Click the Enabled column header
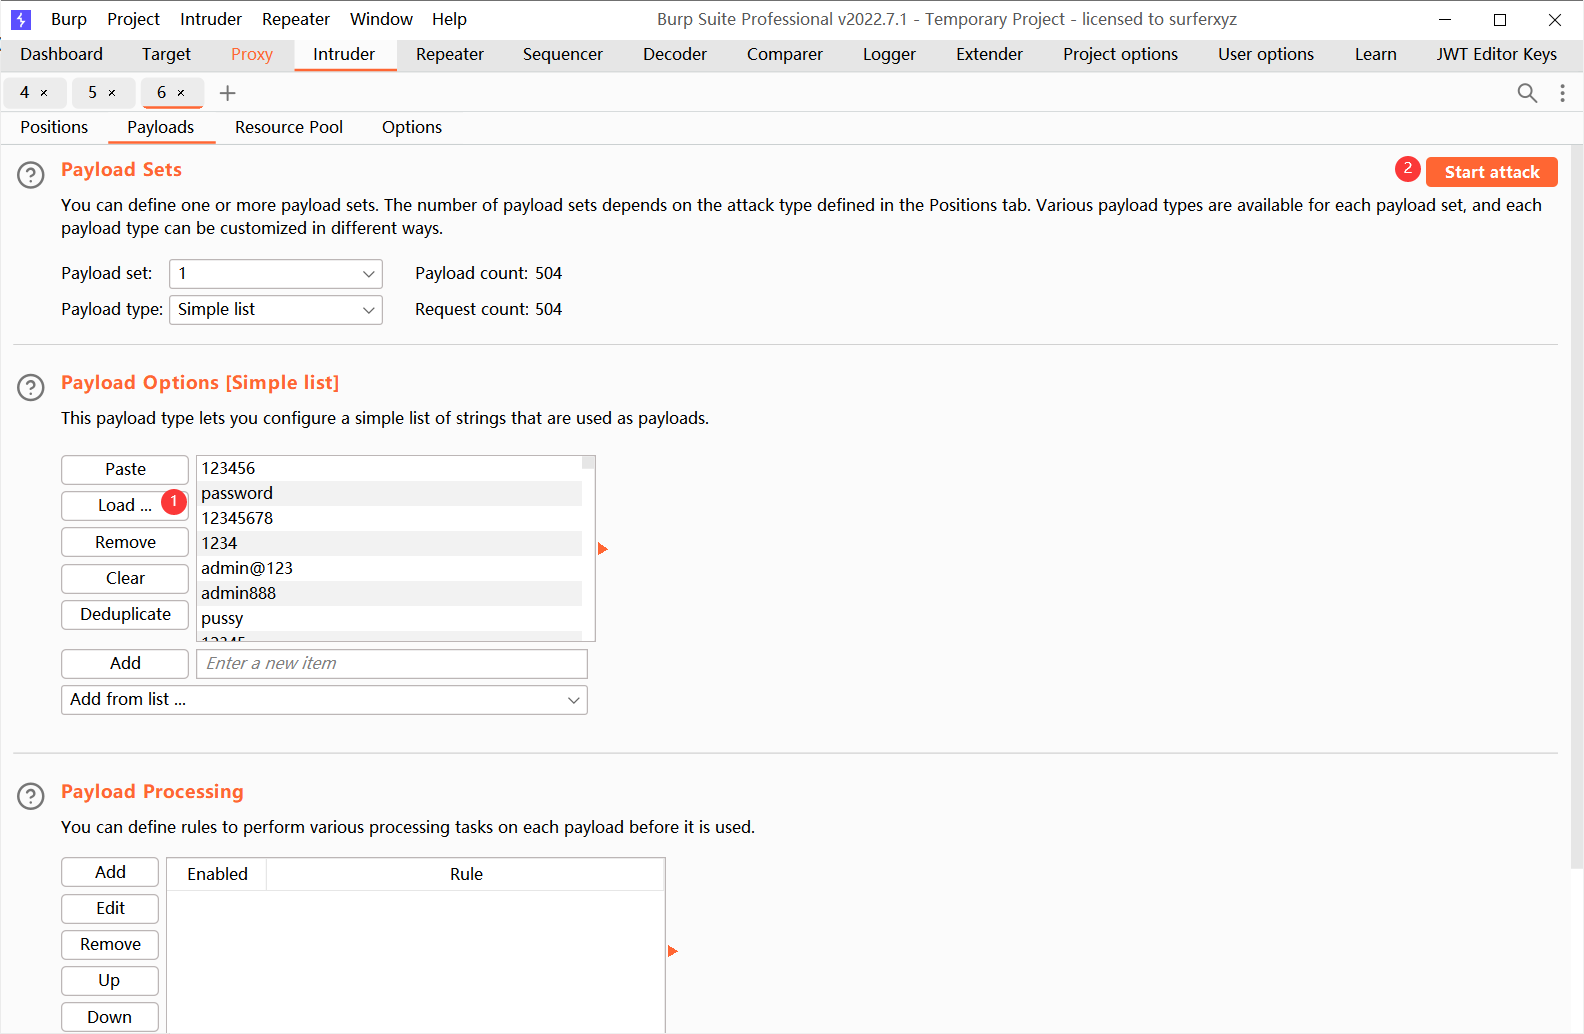Image resolution: width=1584 pixels, height=1034 pixels. pyautogui.click(x=217, y=875)
